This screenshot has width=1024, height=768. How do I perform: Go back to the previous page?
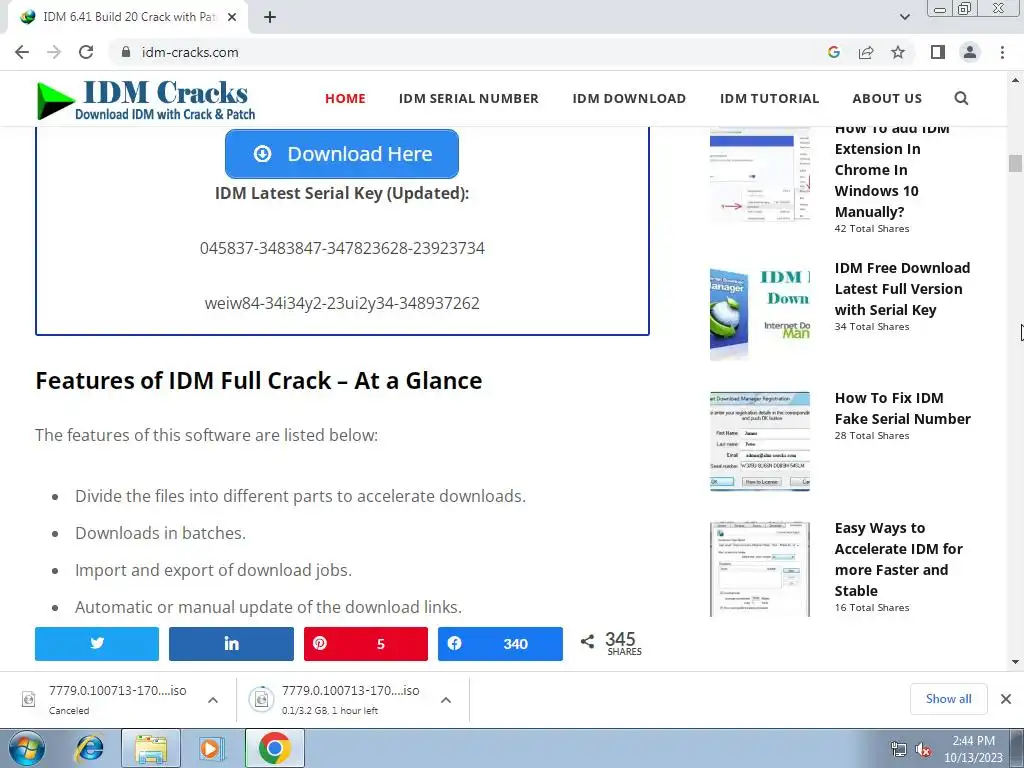22,52
